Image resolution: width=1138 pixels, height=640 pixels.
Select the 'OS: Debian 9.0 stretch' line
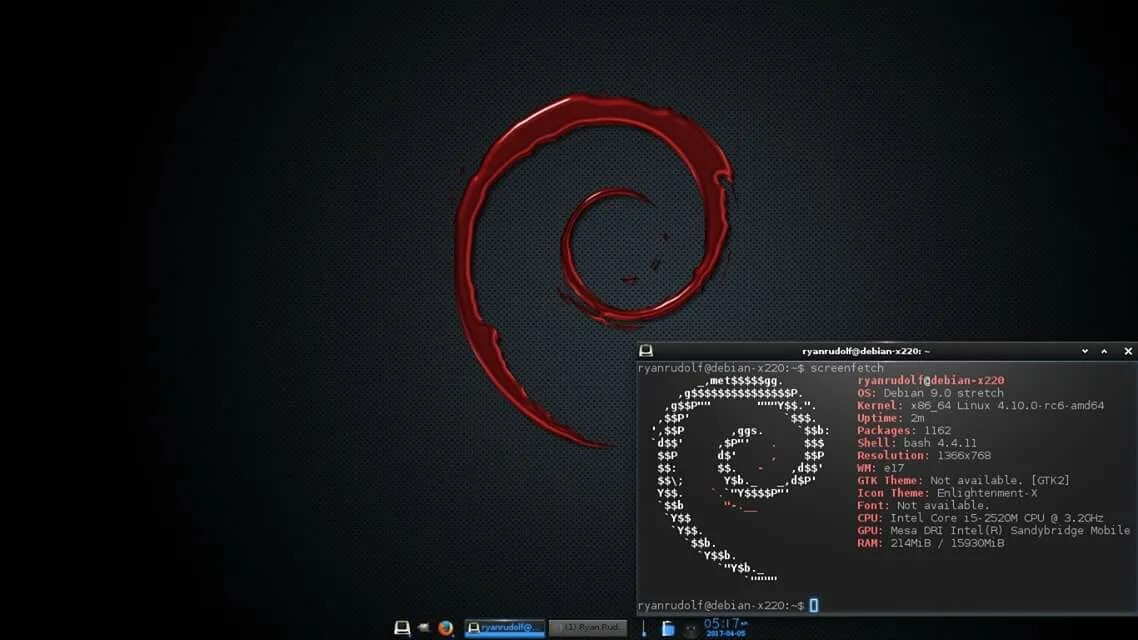click(x=930, y=393)
